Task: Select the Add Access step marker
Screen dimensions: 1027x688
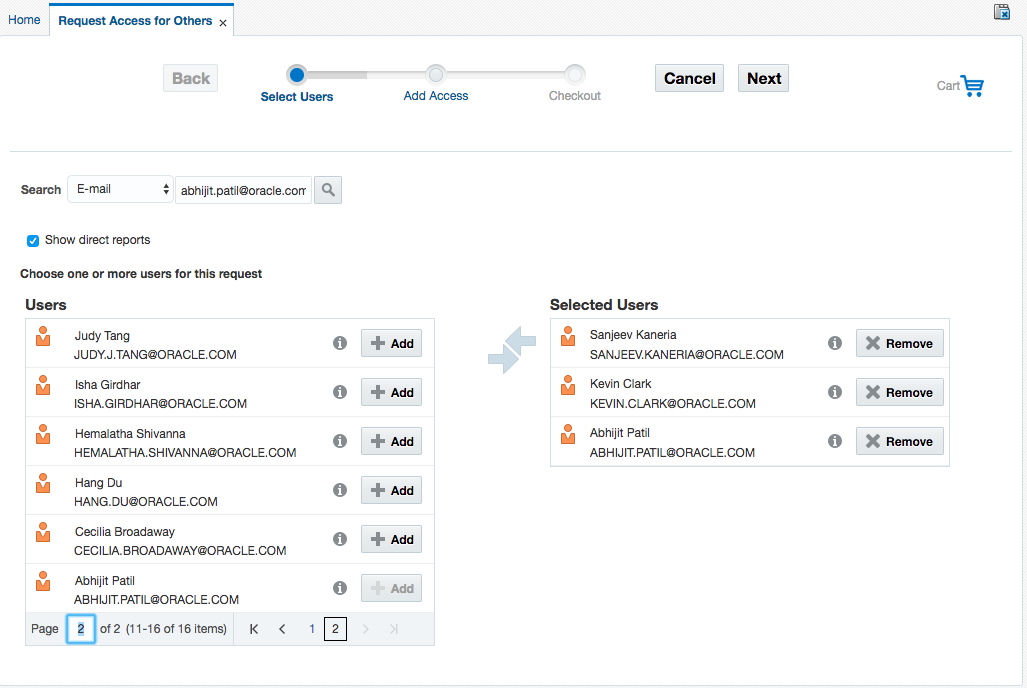Action: pyautogui.click(x=436, y=74)
